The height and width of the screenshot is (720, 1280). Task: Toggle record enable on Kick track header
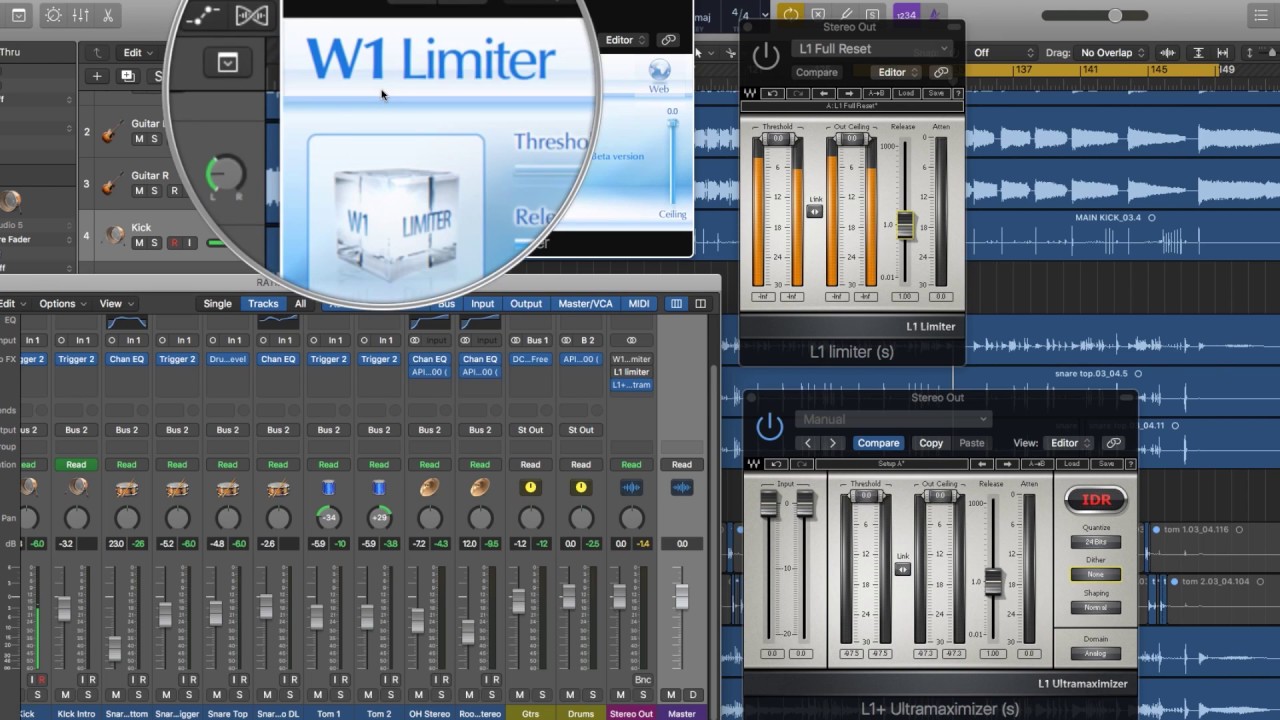tap(173, 243)
